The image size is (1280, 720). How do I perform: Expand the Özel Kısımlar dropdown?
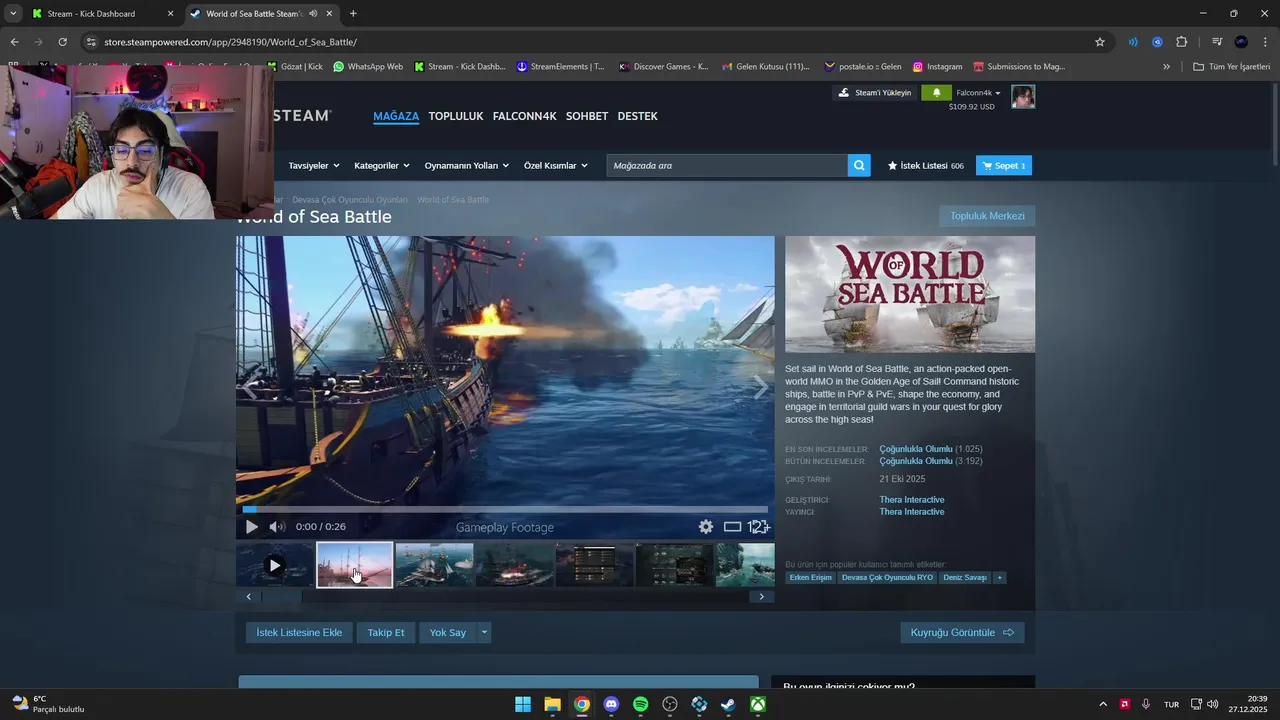[x=556, y=166]
